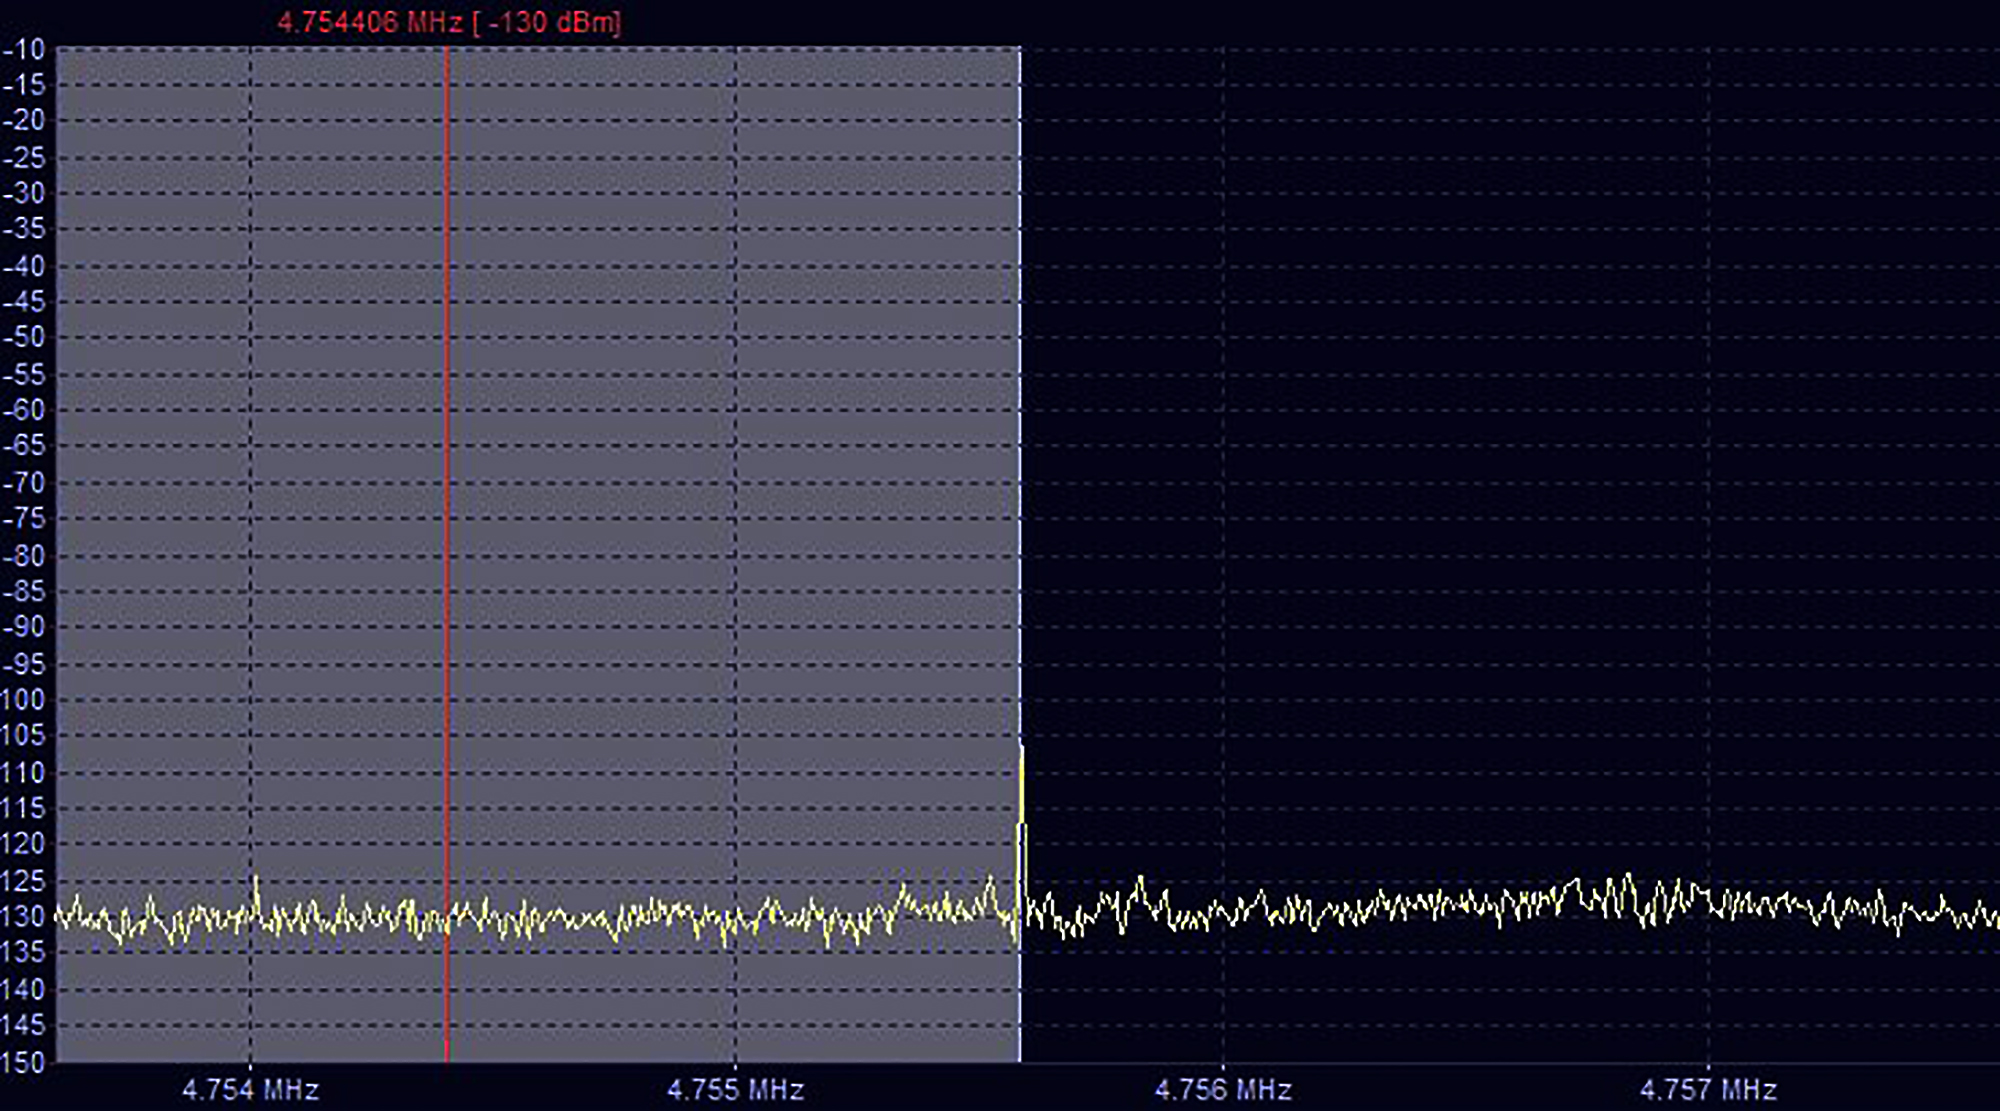
Task: Click the 150 label at axis bottom
Action: point(23,1062)
